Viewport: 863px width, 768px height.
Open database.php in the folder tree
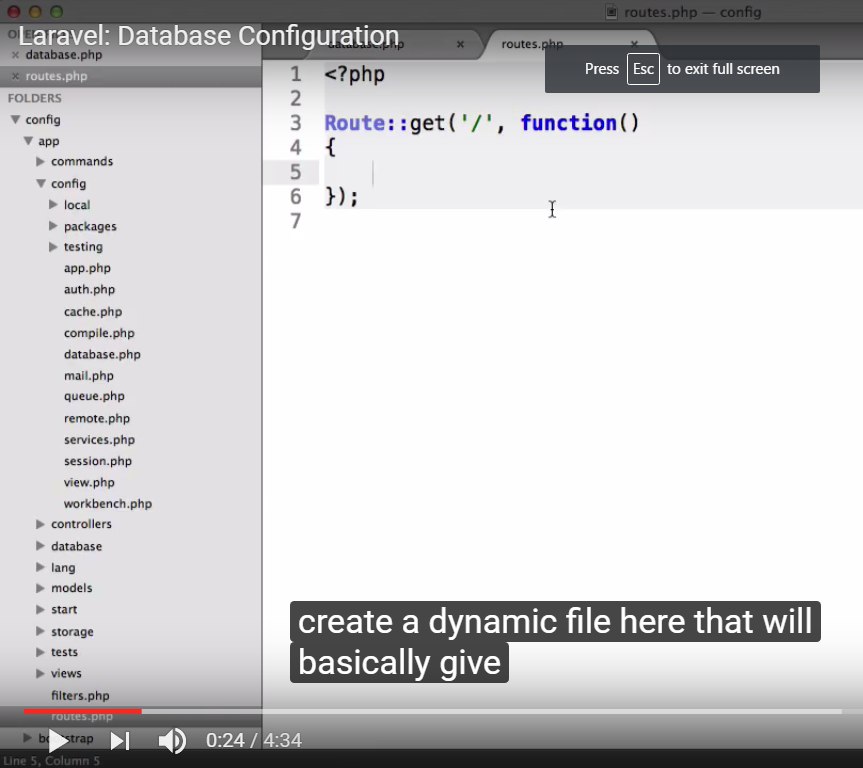[x=102, y=355]
